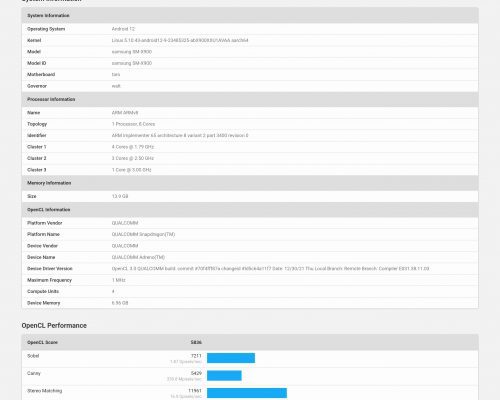Click the 'QUALCOMM Snapdragon(TM)' value

click(143, 234)
